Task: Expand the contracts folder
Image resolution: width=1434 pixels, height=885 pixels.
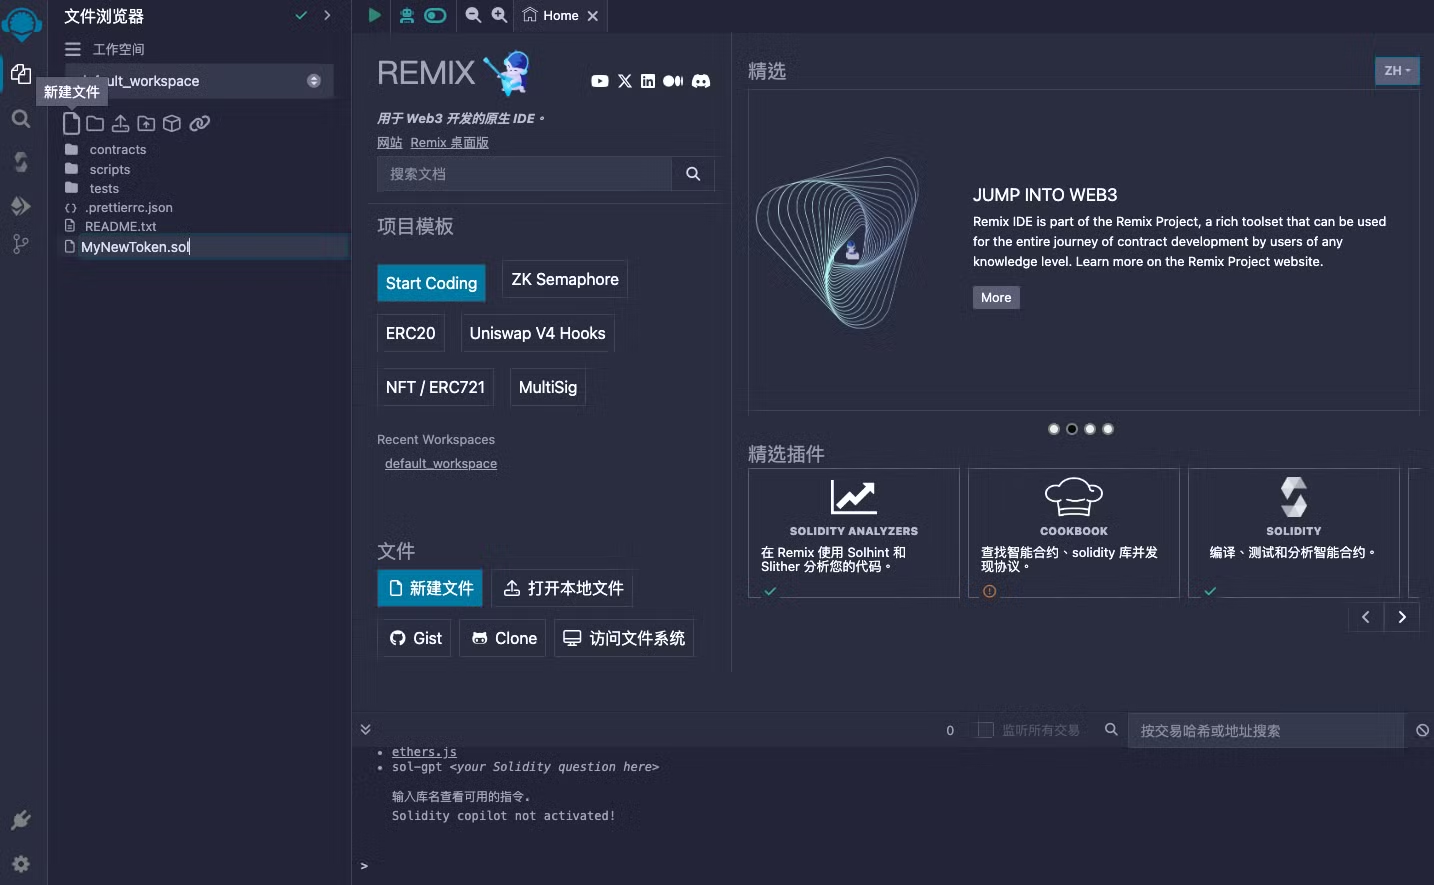Action: click(117, 150)
